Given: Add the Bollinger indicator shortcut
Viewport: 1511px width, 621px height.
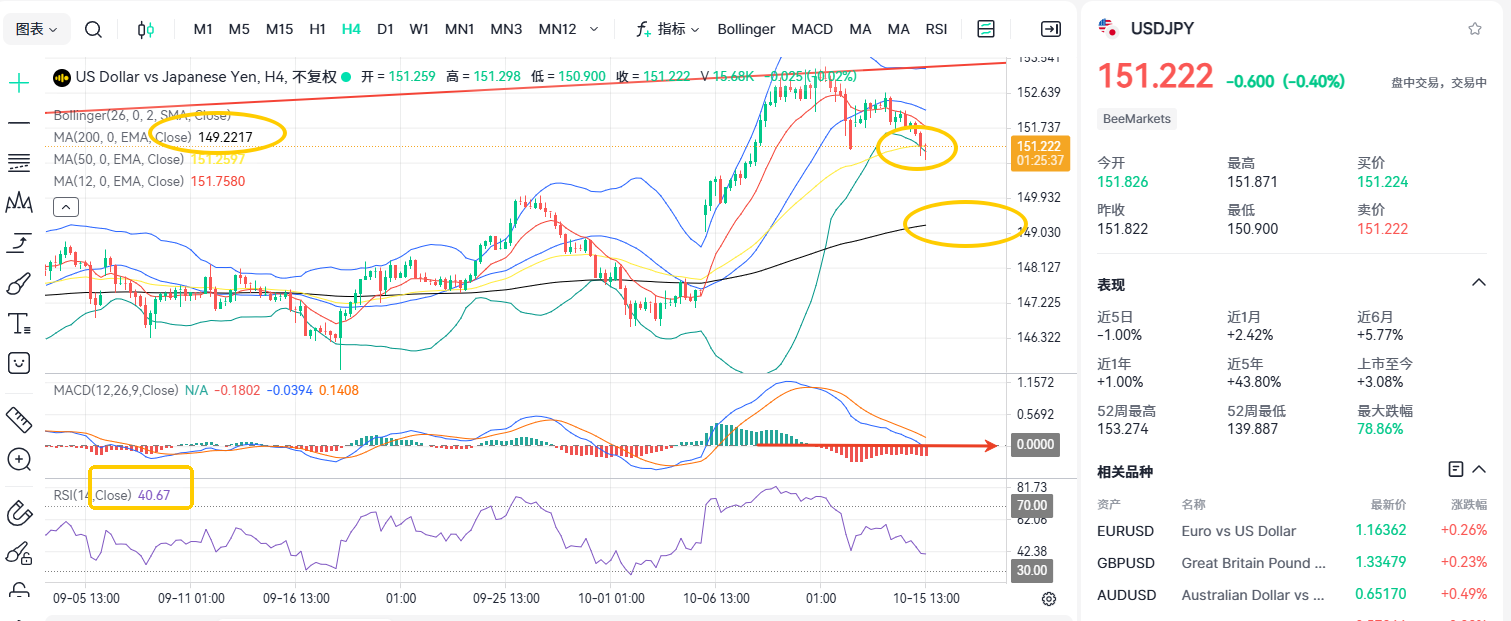Looking at the screenshot, I should click(746, 29).
